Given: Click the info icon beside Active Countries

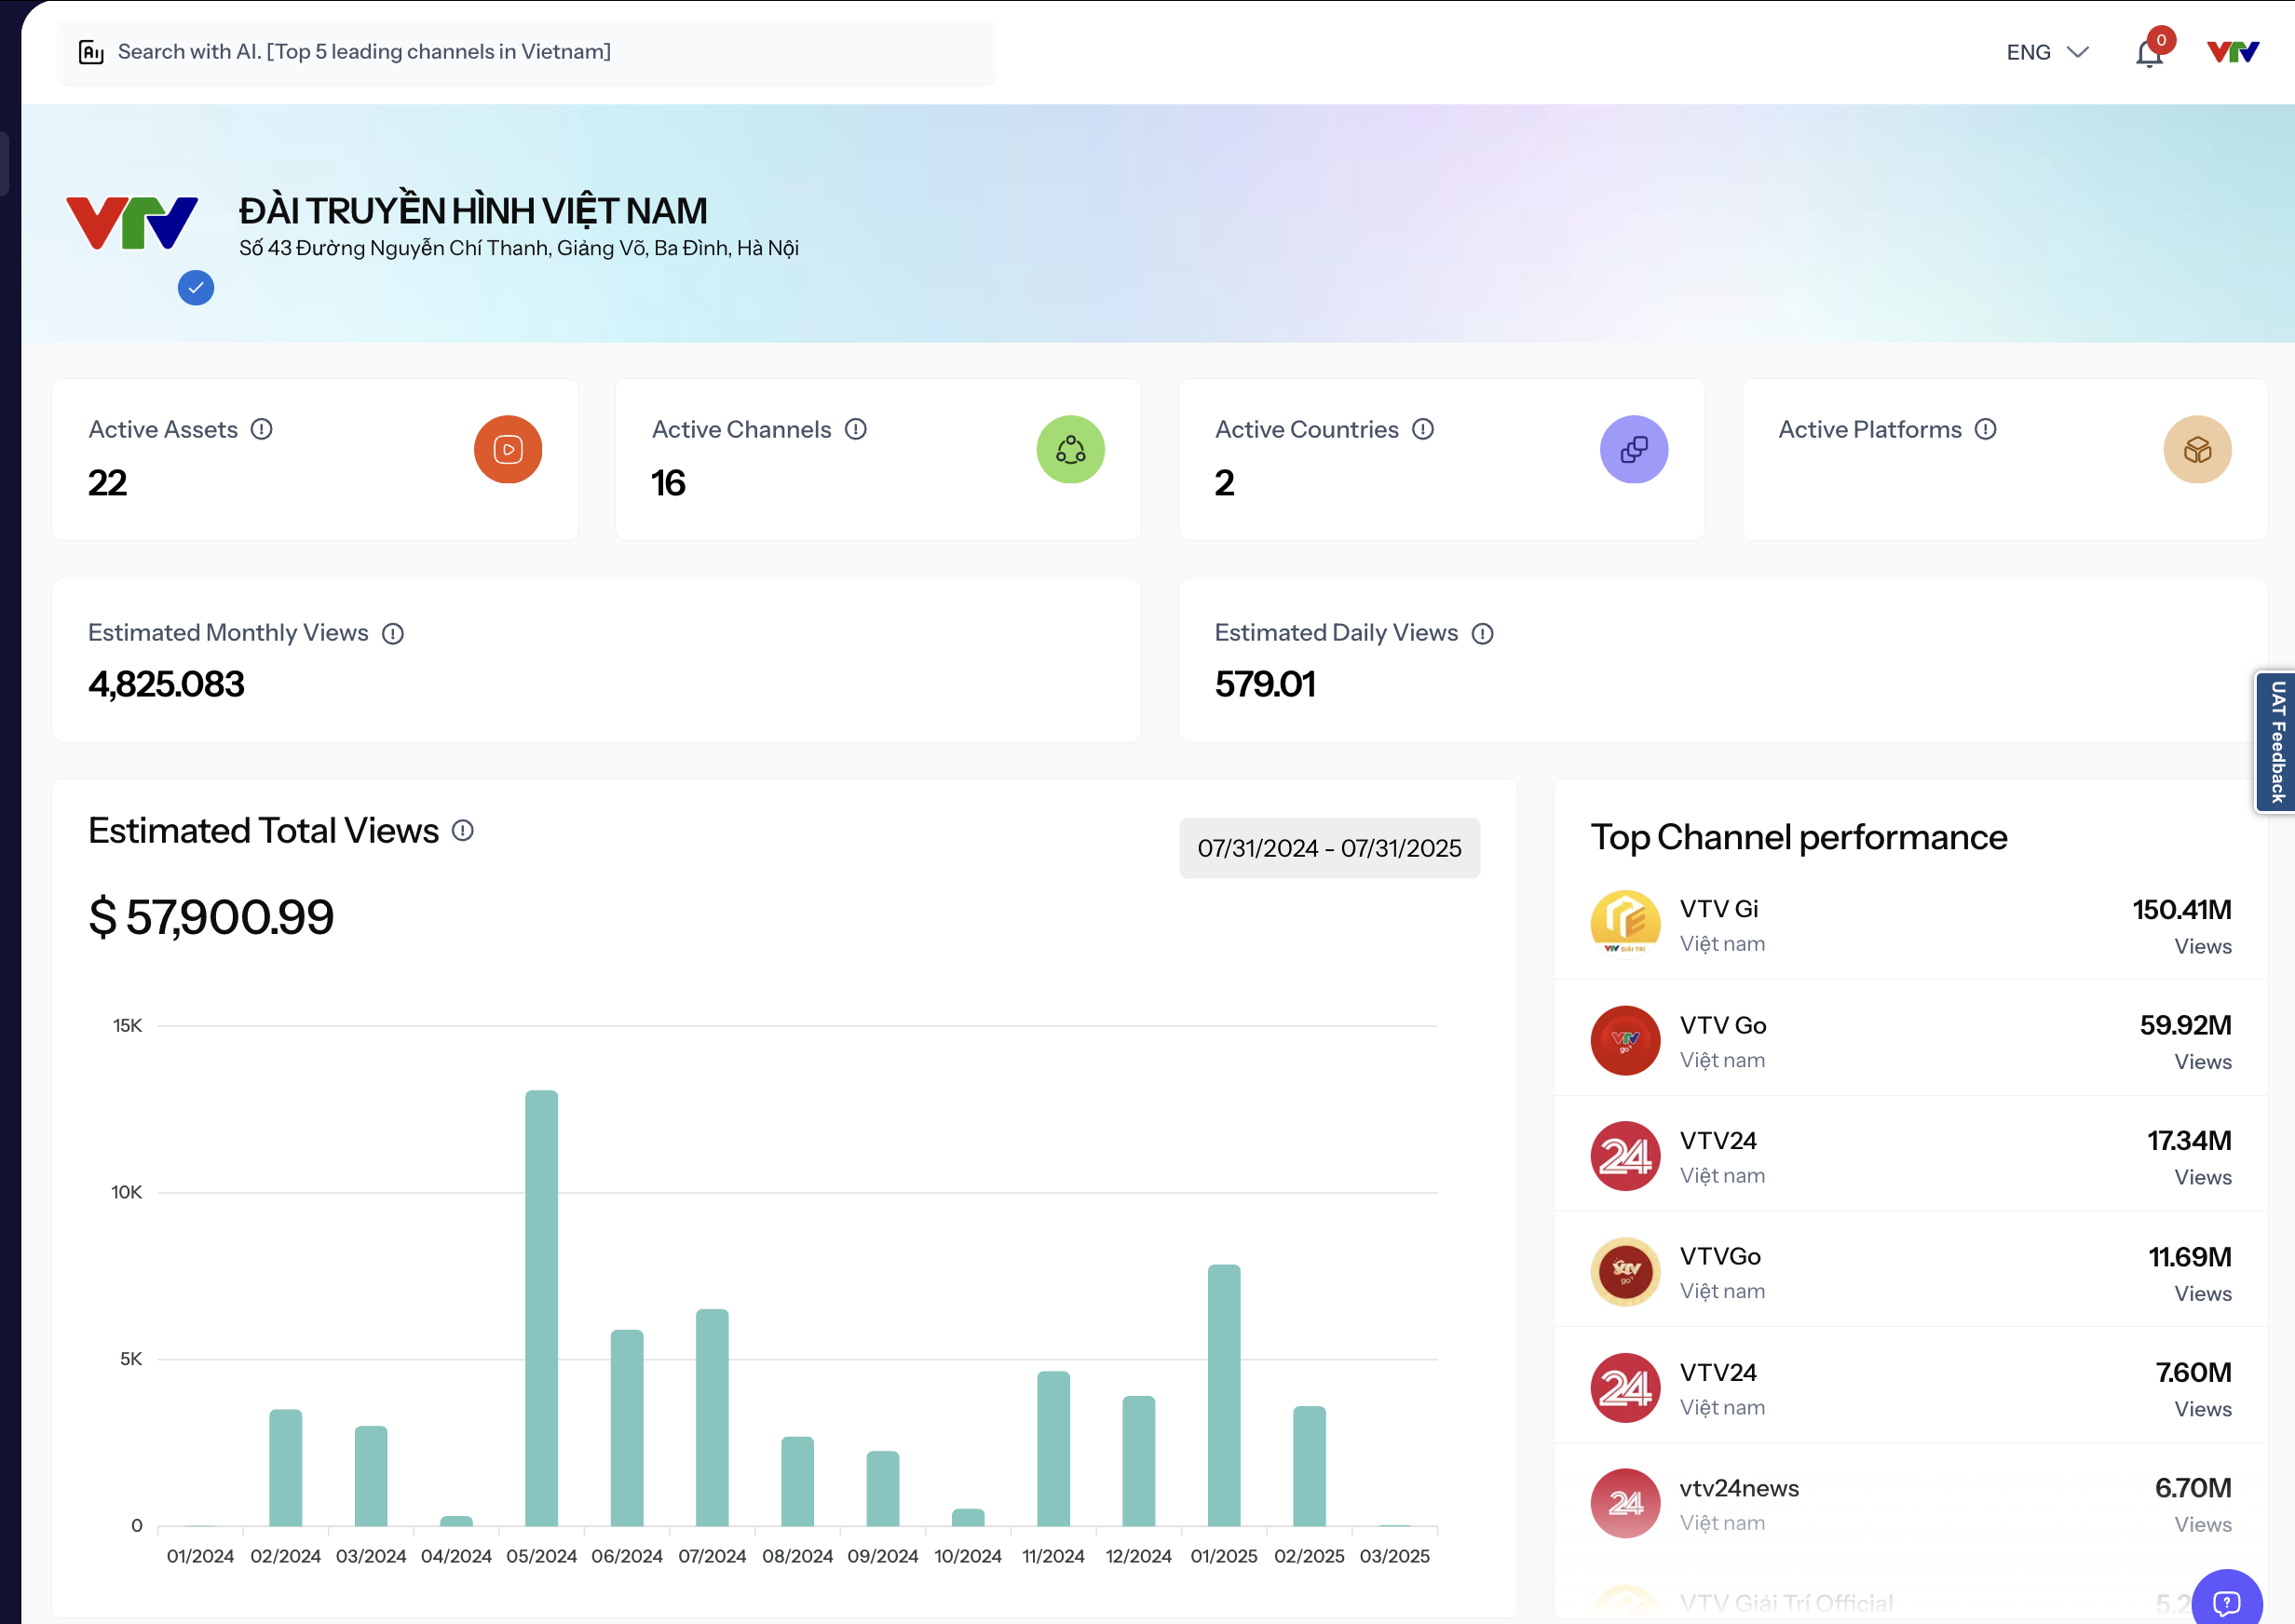Looking at the screenshot, I should click(1423, 429).
